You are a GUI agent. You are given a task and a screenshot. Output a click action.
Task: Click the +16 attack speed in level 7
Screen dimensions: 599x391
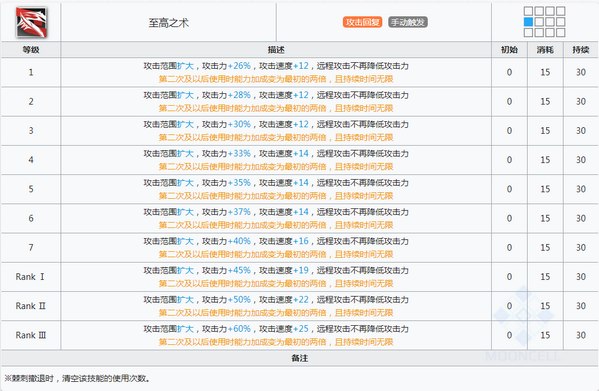click(301, 241)
